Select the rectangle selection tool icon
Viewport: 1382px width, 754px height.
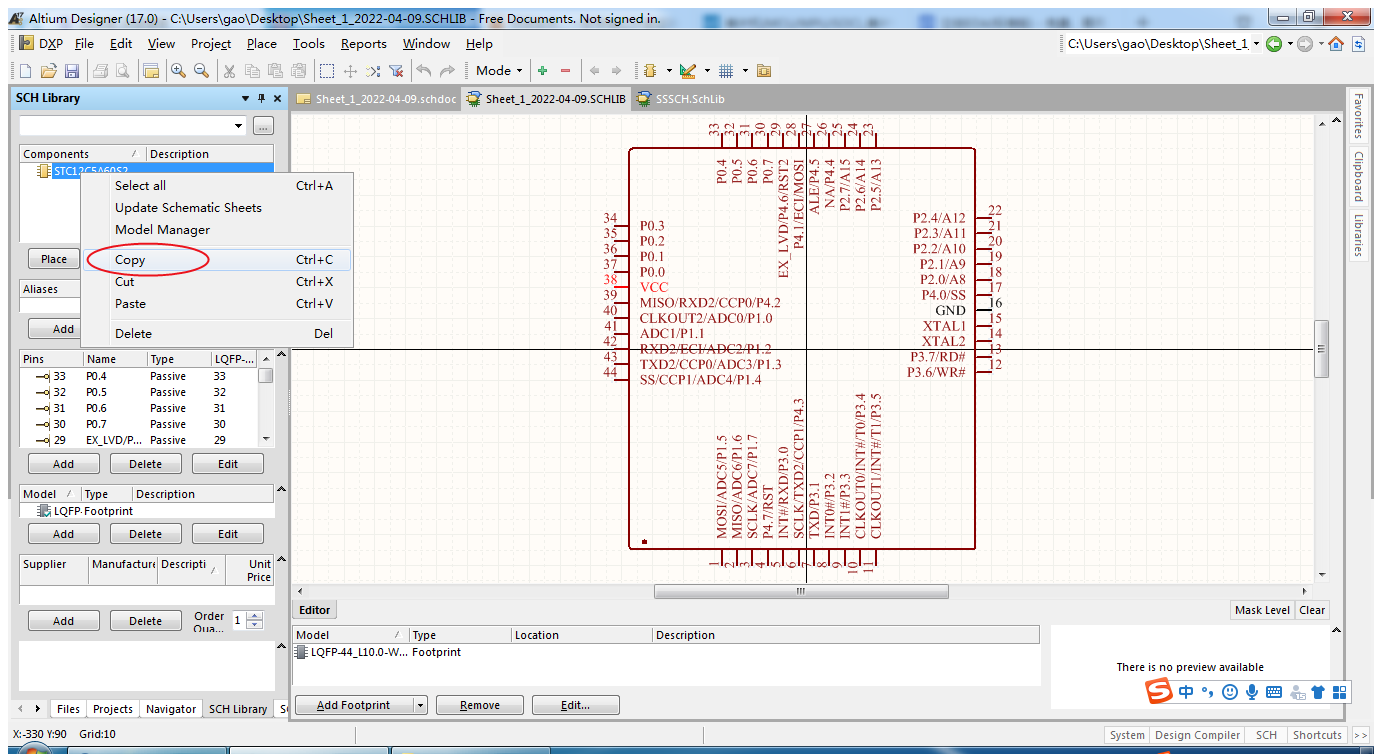coord(327,71)
